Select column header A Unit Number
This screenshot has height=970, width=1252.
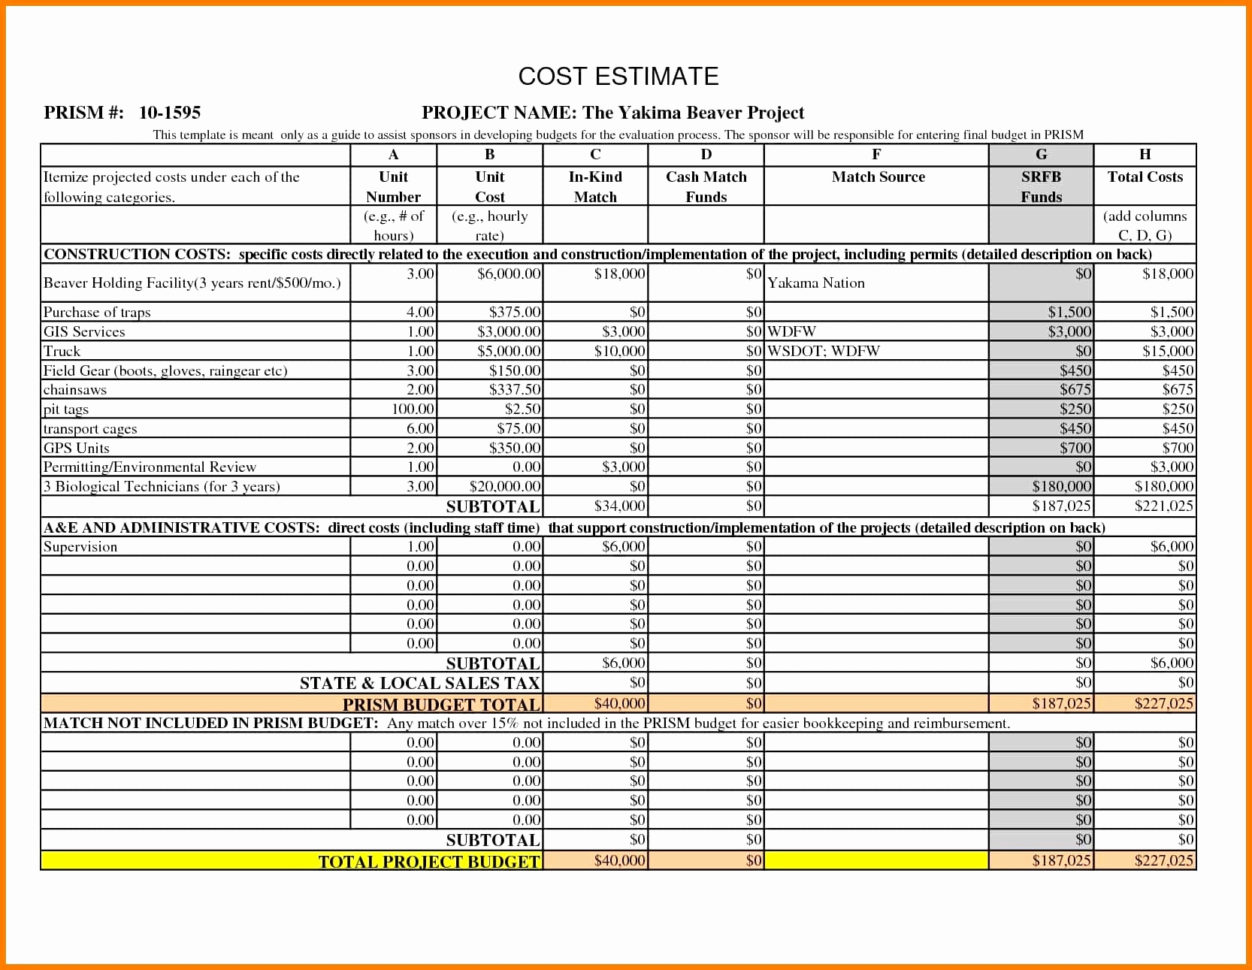392,187
